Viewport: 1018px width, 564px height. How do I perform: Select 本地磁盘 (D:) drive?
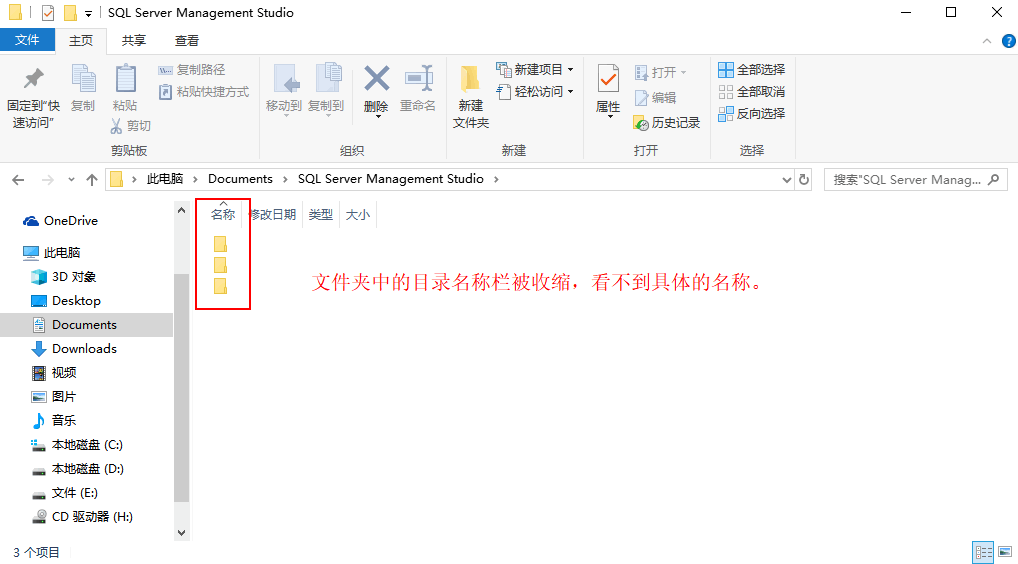(78, 469)
